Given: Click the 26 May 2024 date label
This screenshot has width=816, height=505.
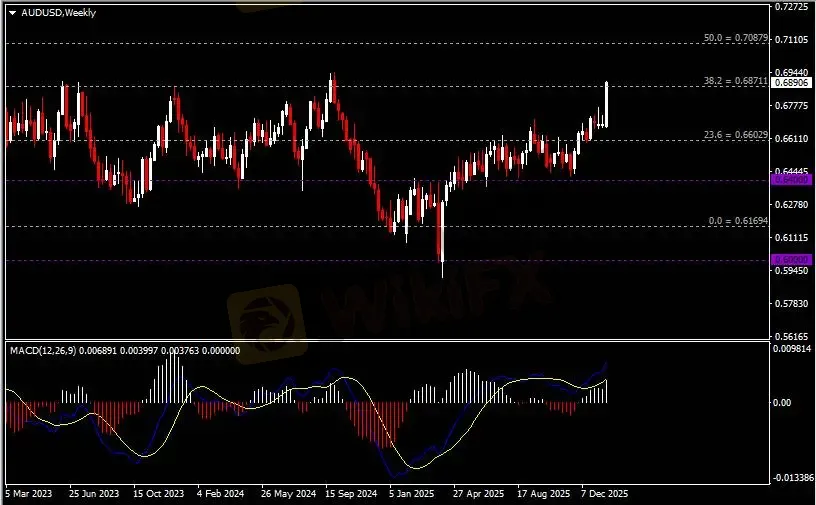Looking at the screenshot, I should click(288, 494).
